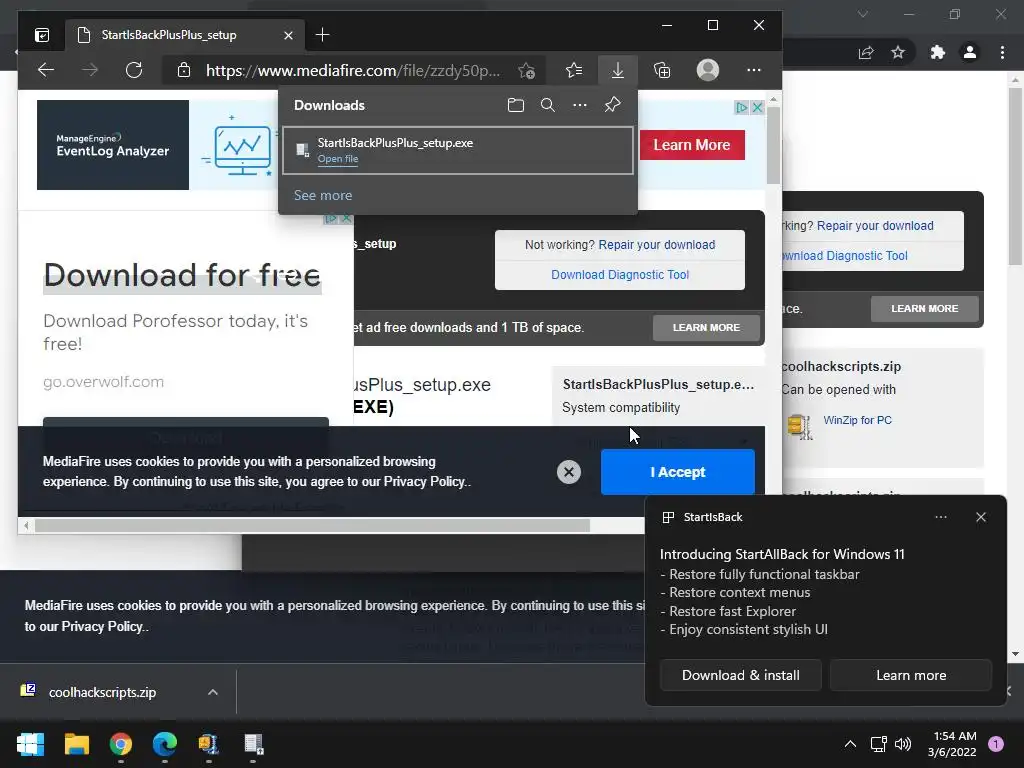Click the Edge address bar URL

353,71
